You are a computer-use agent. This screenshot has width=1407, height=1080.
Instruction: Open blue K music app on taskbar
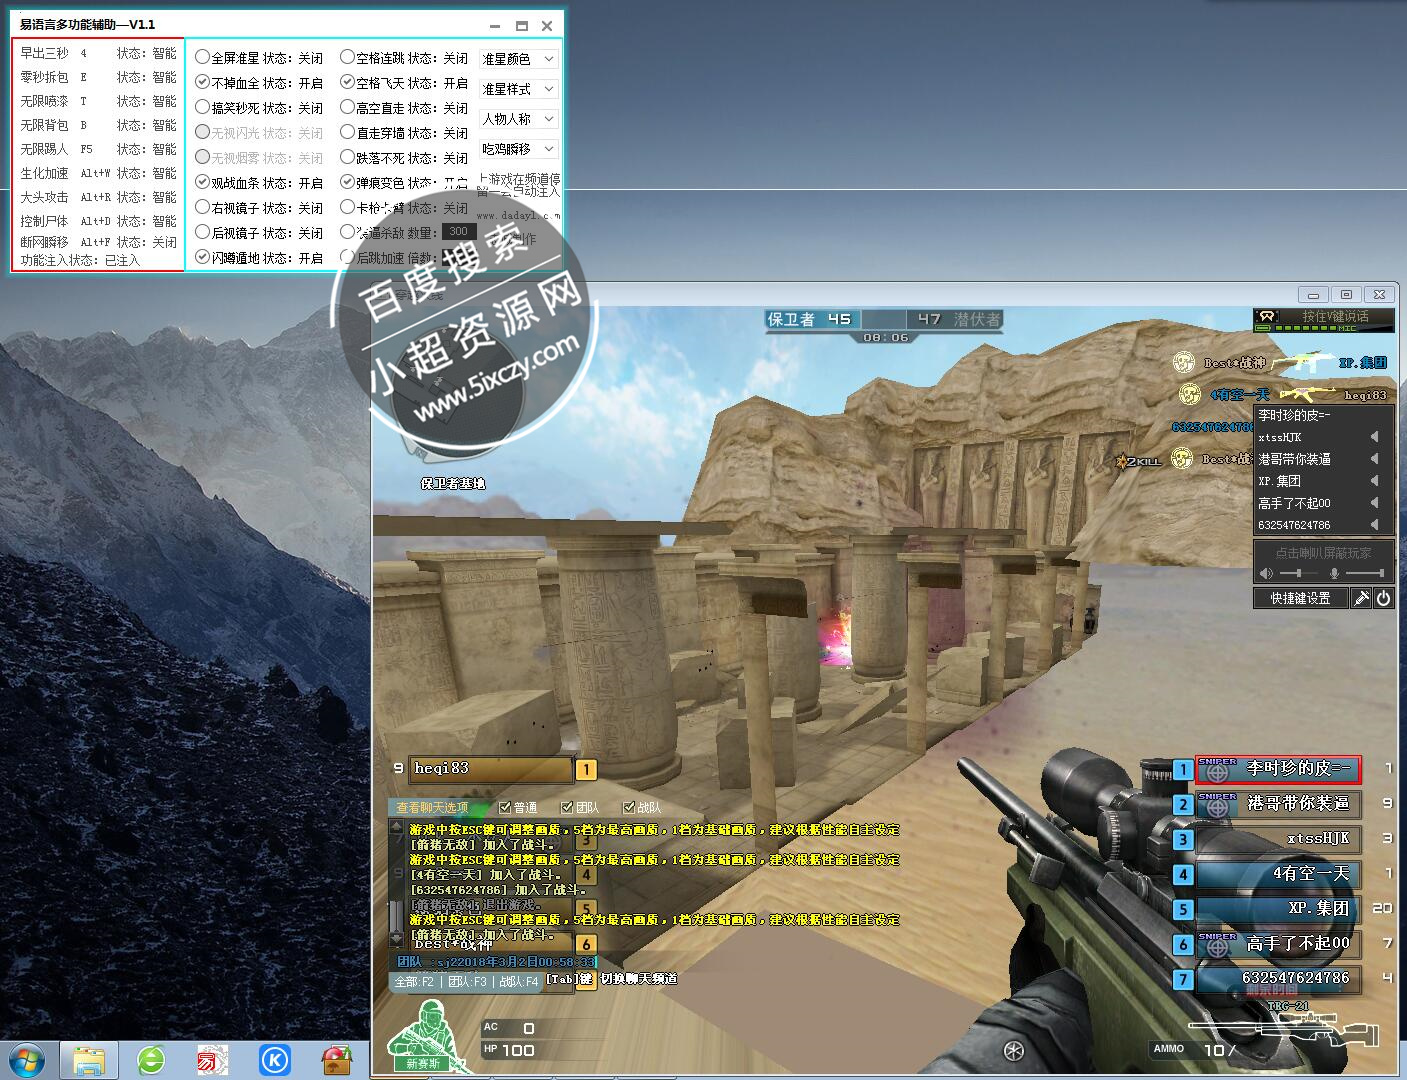click(x=274, y=1060)
